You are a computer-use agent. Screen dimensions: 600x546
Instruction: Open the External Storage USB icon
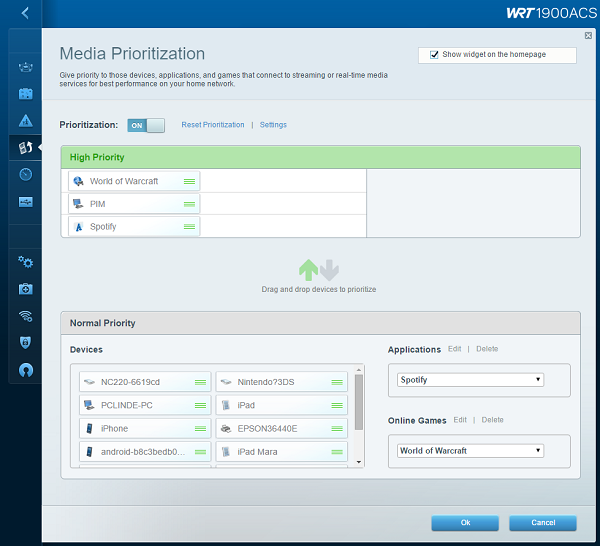click(x=26, y=202)
